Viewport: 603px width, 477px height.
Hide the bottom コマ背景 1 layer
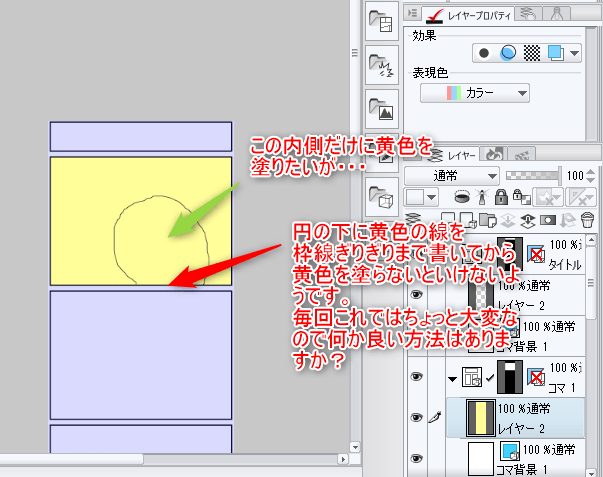tap(416, 458)
